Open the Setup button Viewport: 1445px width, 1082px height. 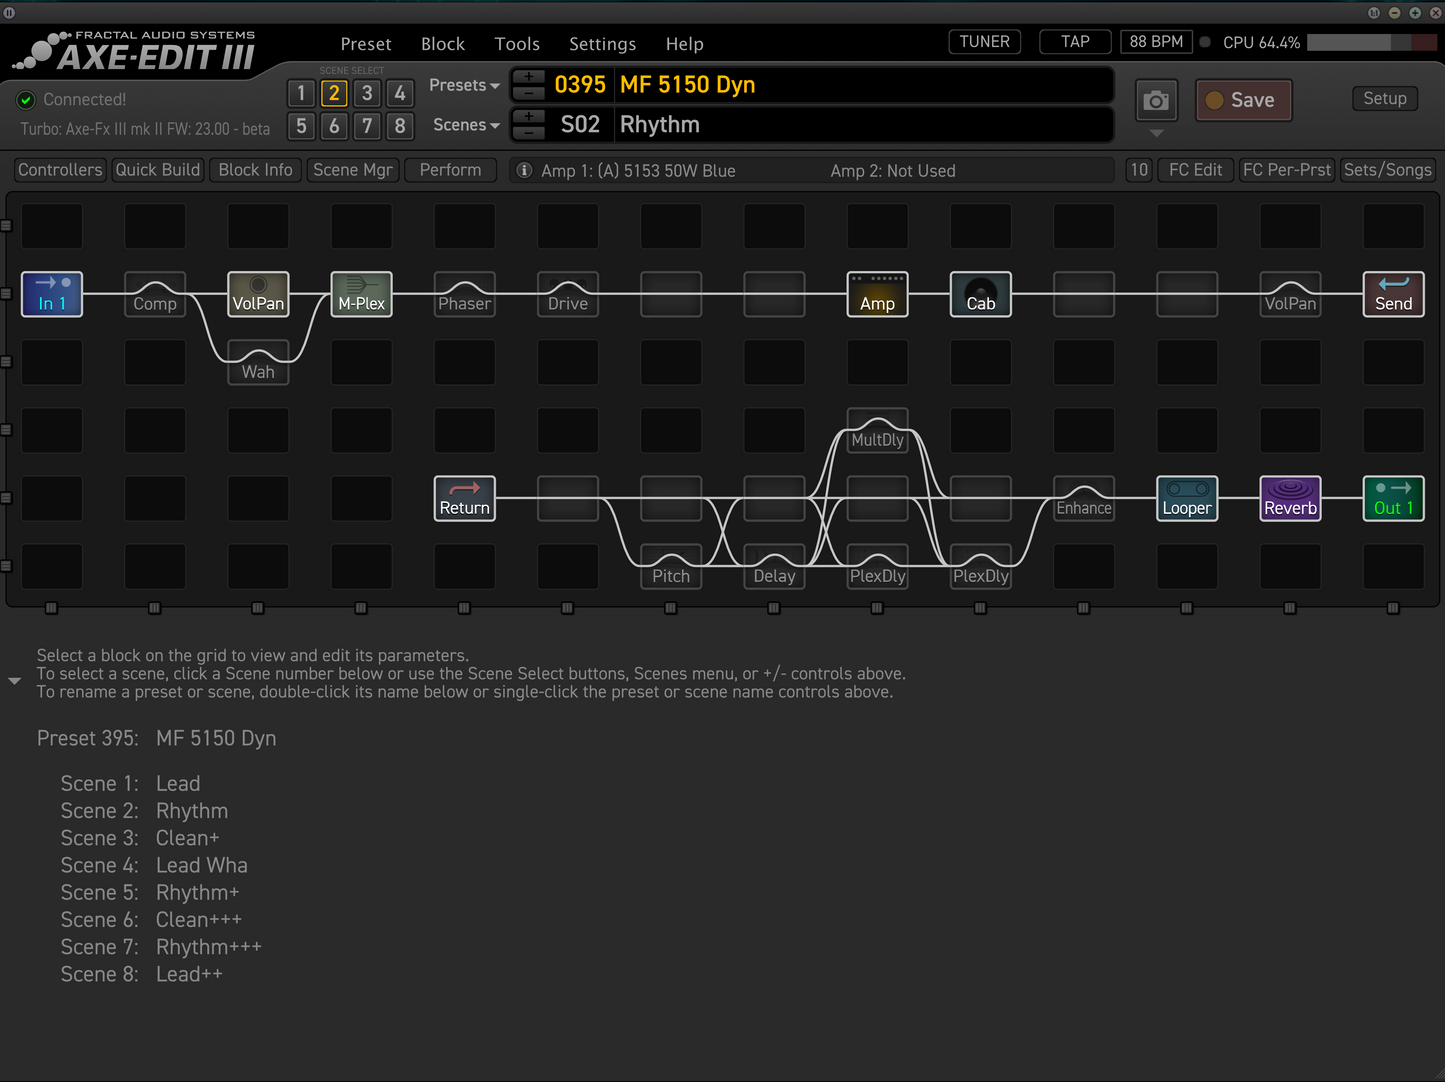pyautogui.click(x=1385, y=98)
